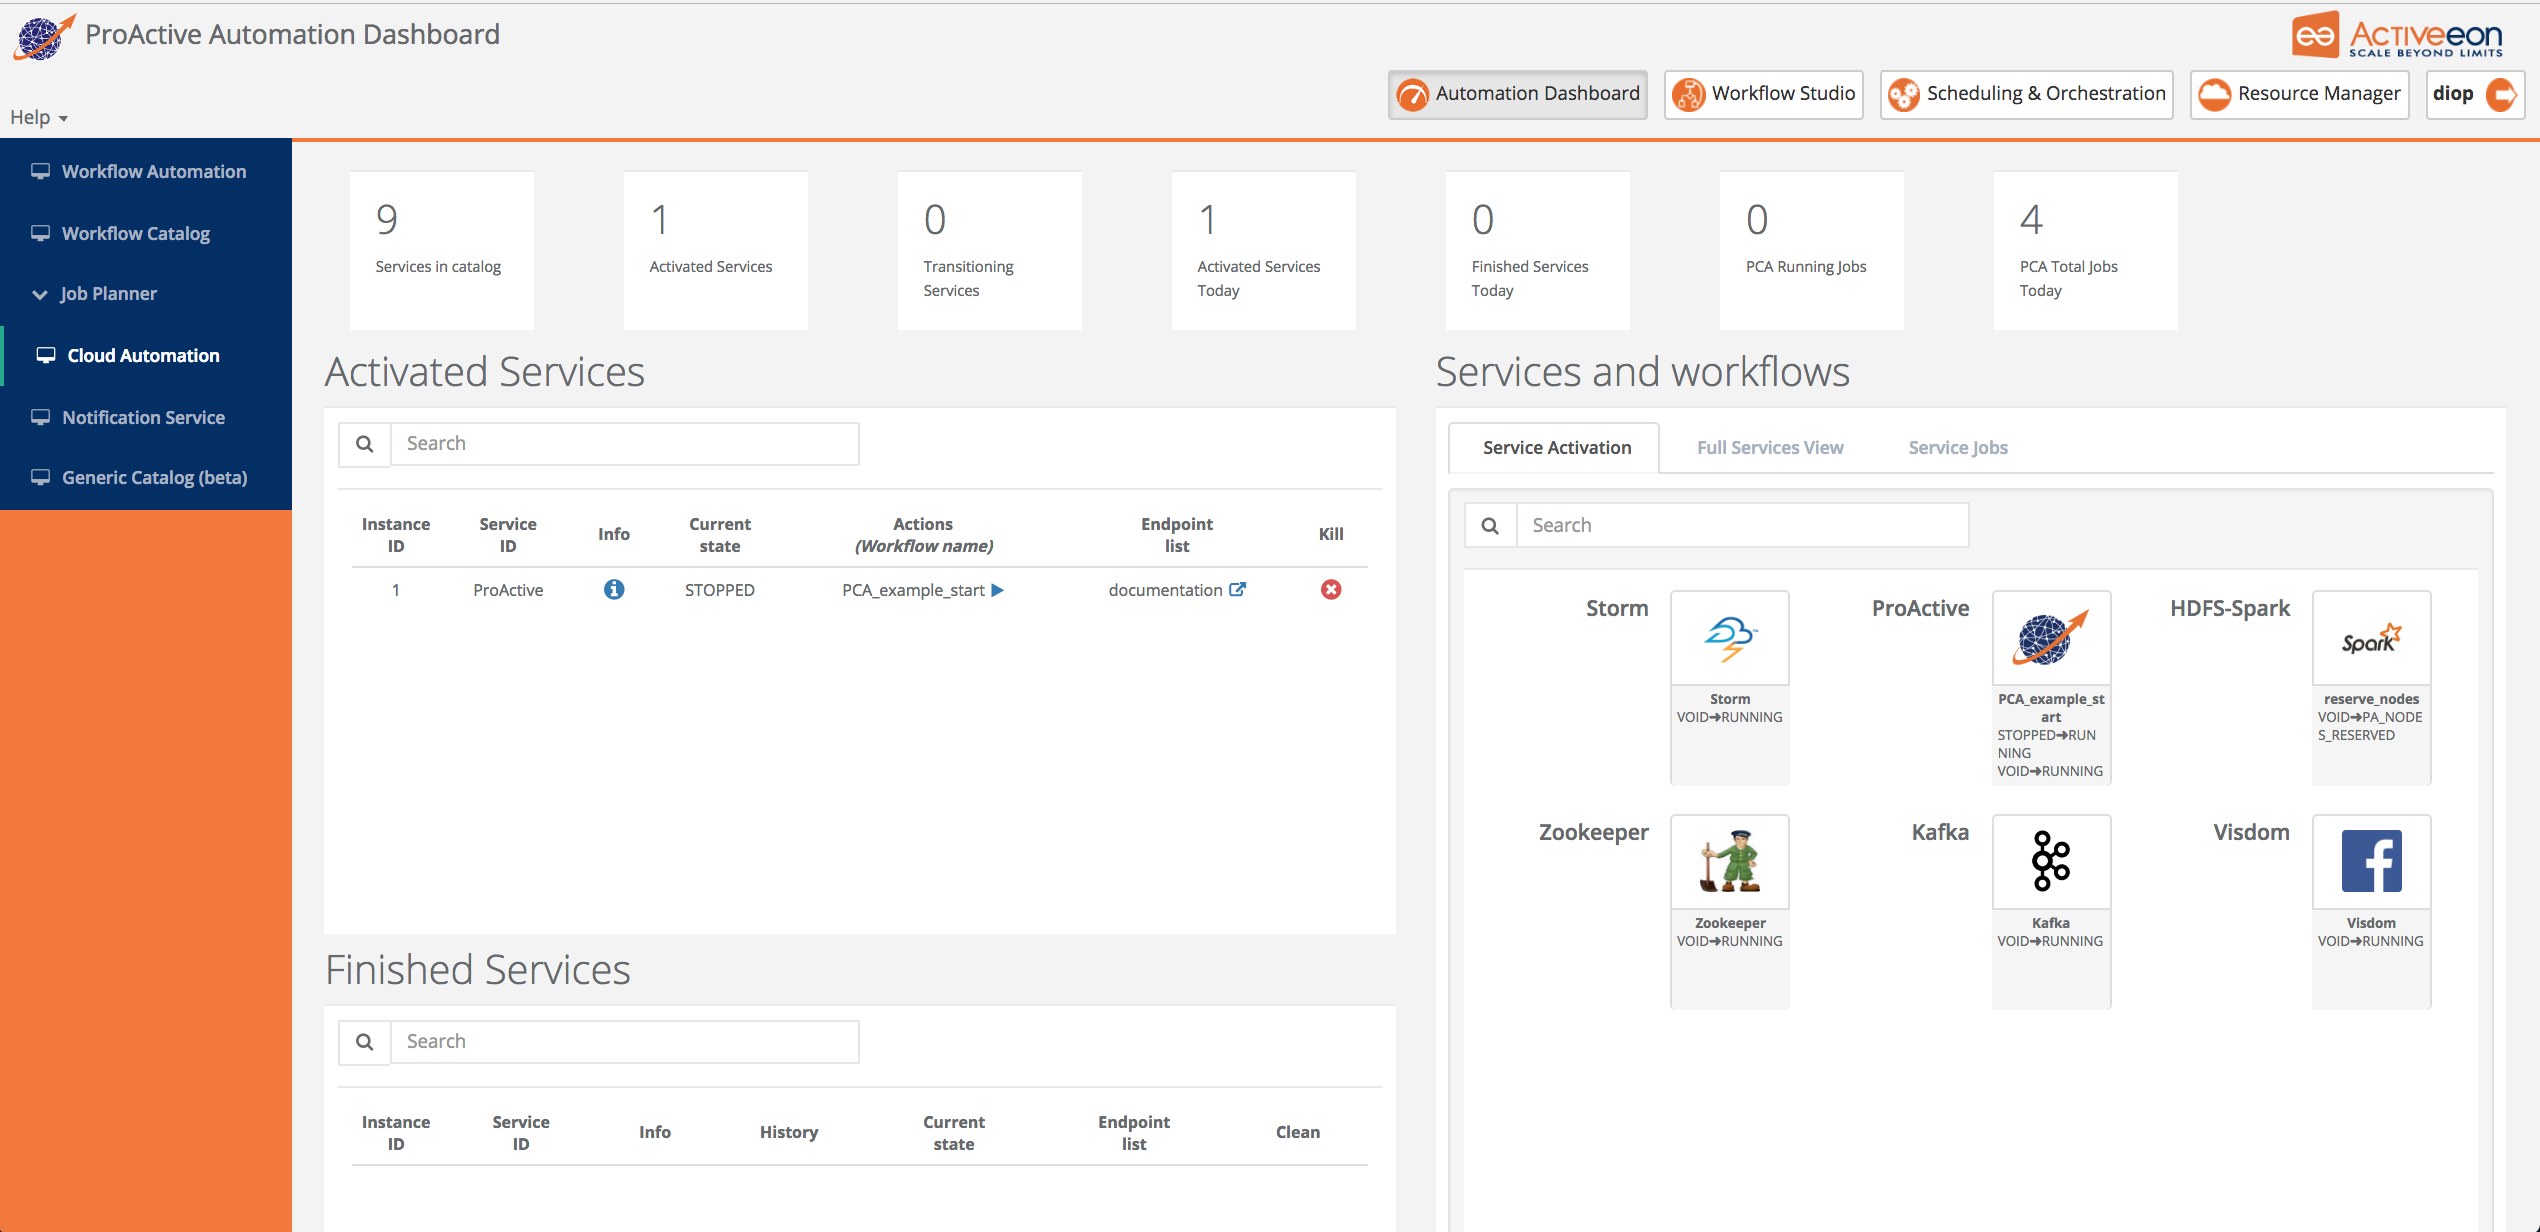Click the Workflow Automation monitor icon
The image size is (2540, 1232).
pyautogui.click(x=40, y=171)
